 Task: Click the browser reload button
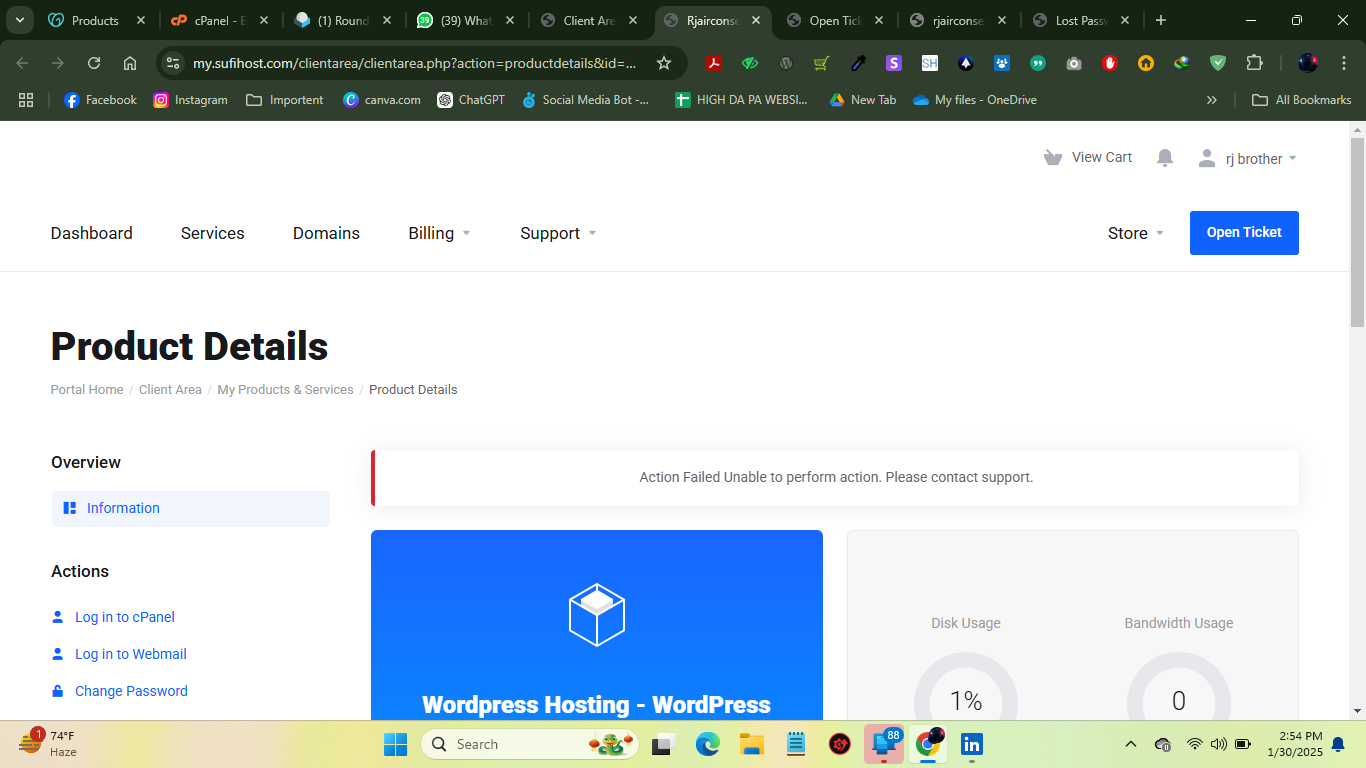click(94, 63)
